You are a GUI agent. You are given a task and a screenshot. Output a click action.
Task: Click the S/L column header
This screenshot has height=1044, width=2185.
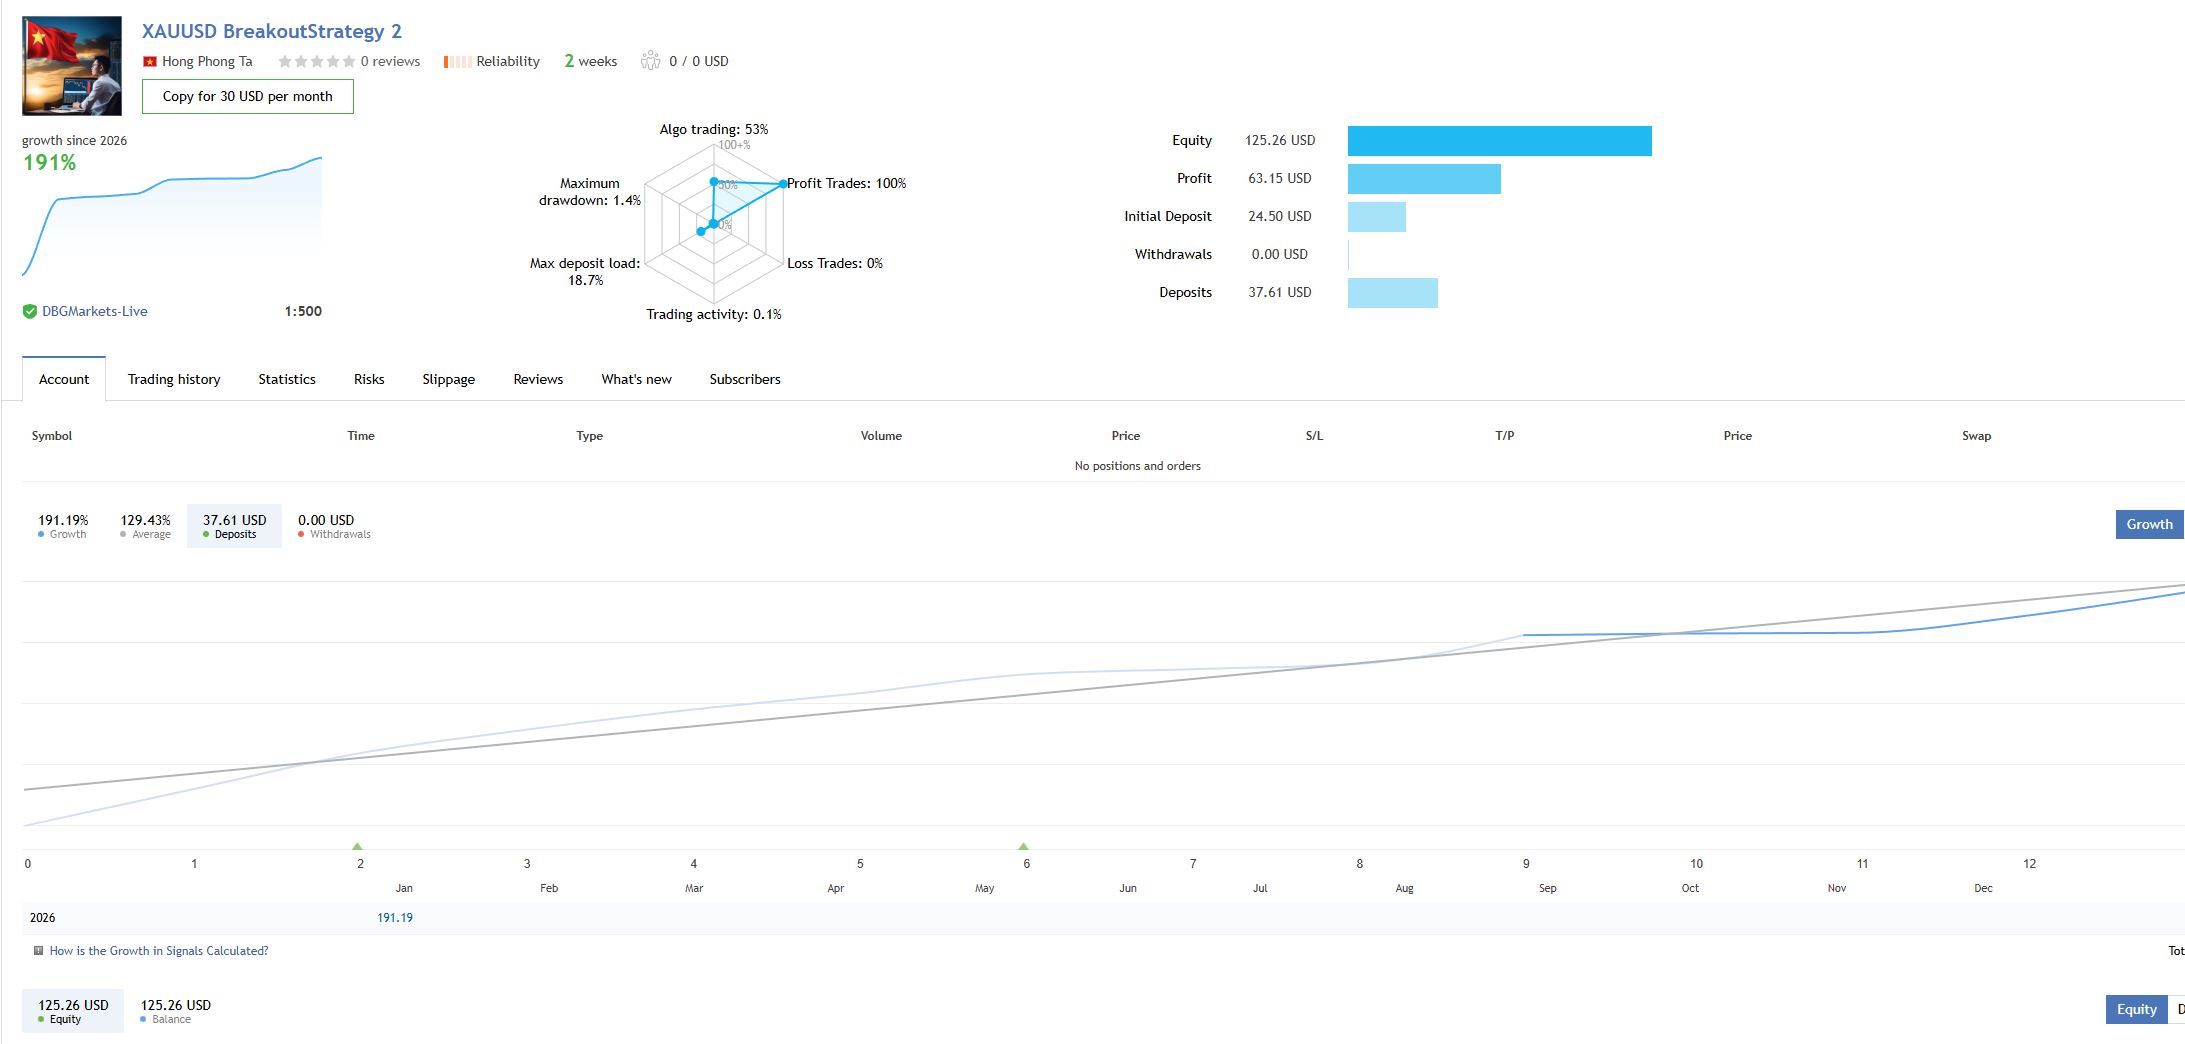1314,436
